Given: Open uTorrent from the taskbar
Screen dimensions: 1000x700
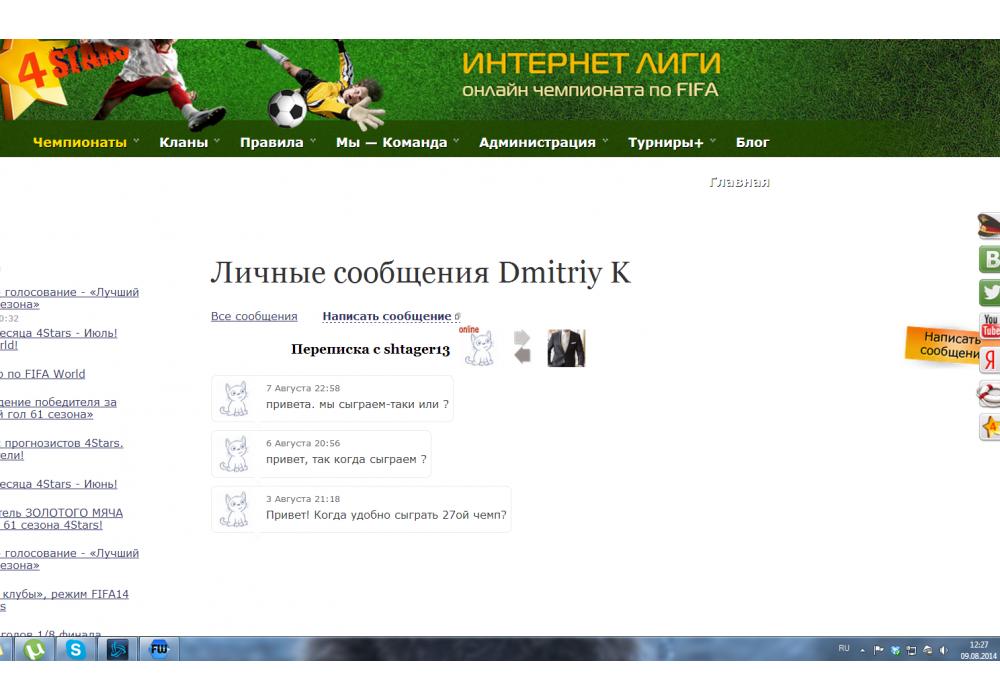Looking at the screenshot, I should [35, 649].
